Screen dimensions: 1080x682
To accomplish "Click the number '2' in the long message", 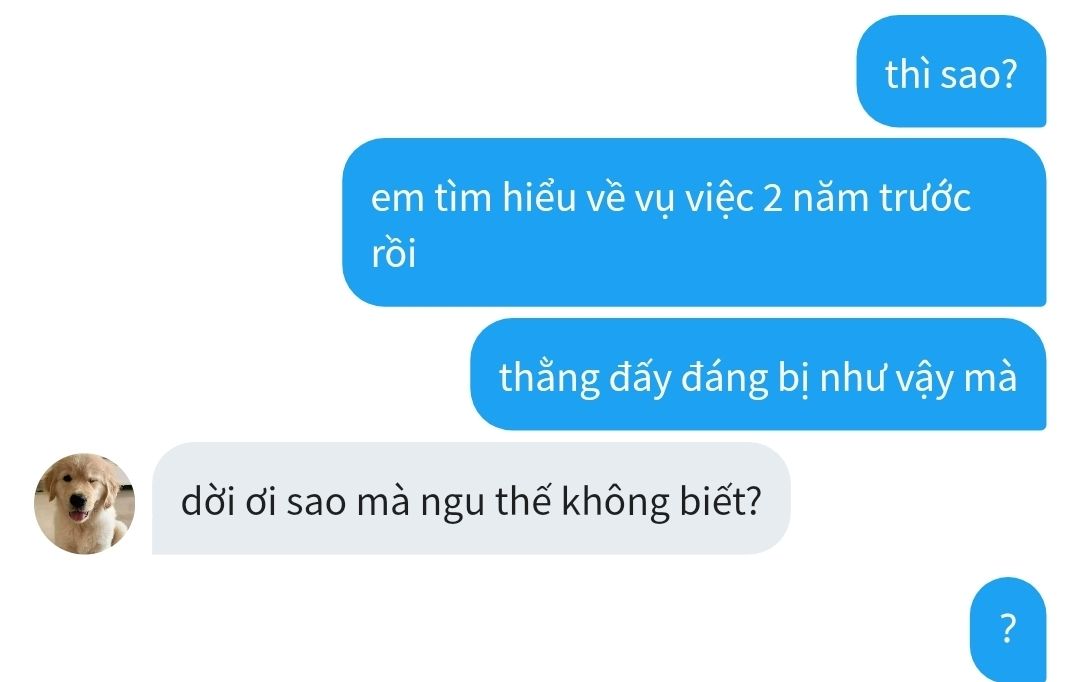I will 773,199.
